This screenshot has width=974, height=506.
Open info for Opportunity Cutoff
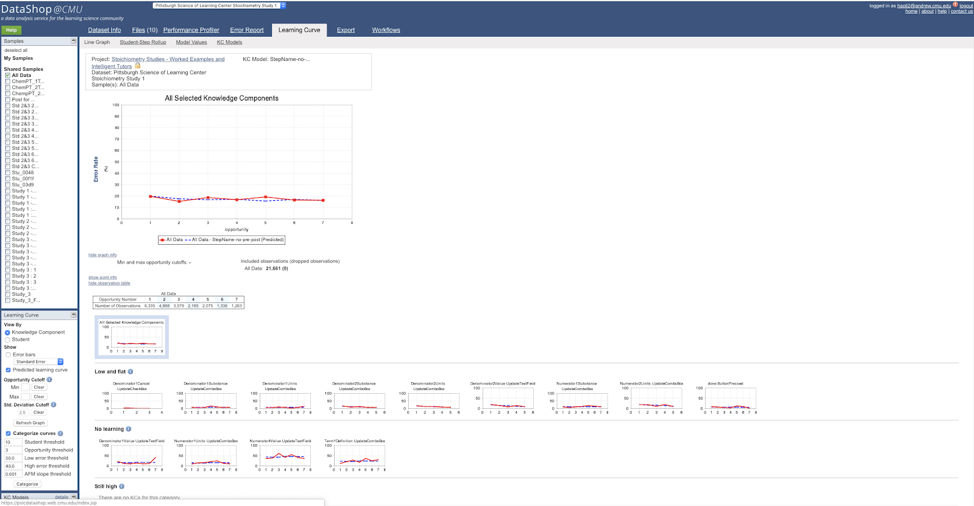point(50,379)
